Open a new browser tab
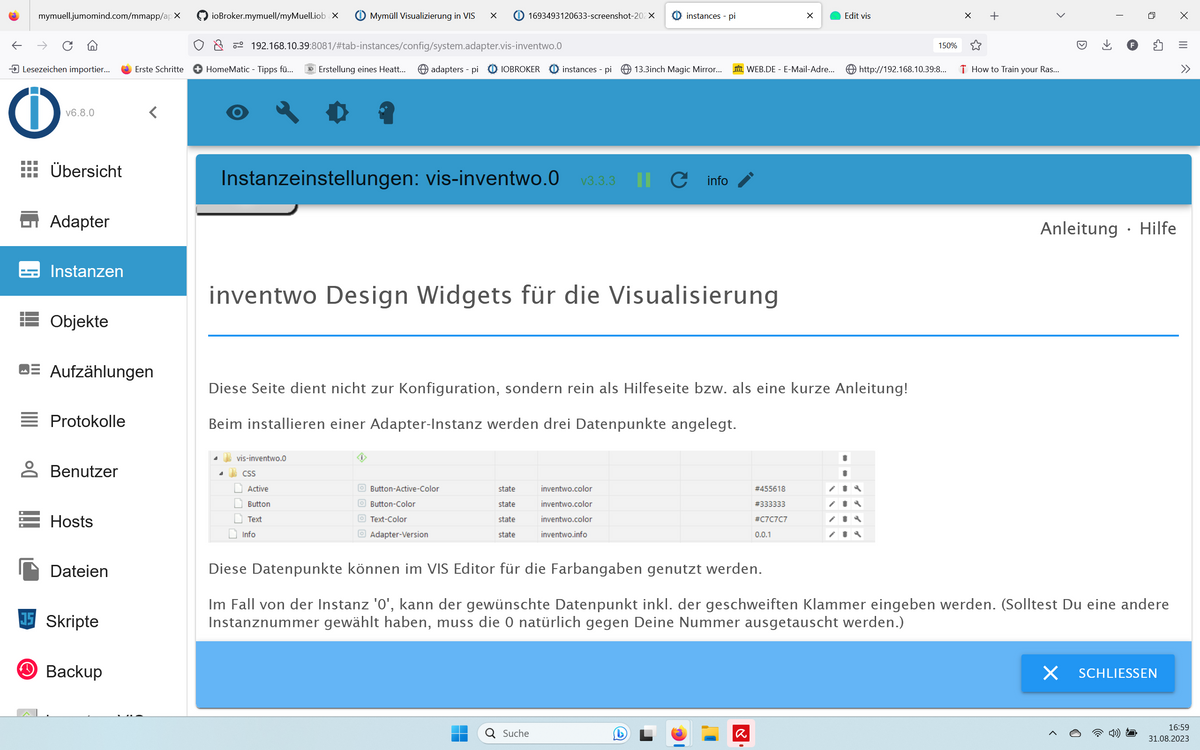 coord(994,16)
